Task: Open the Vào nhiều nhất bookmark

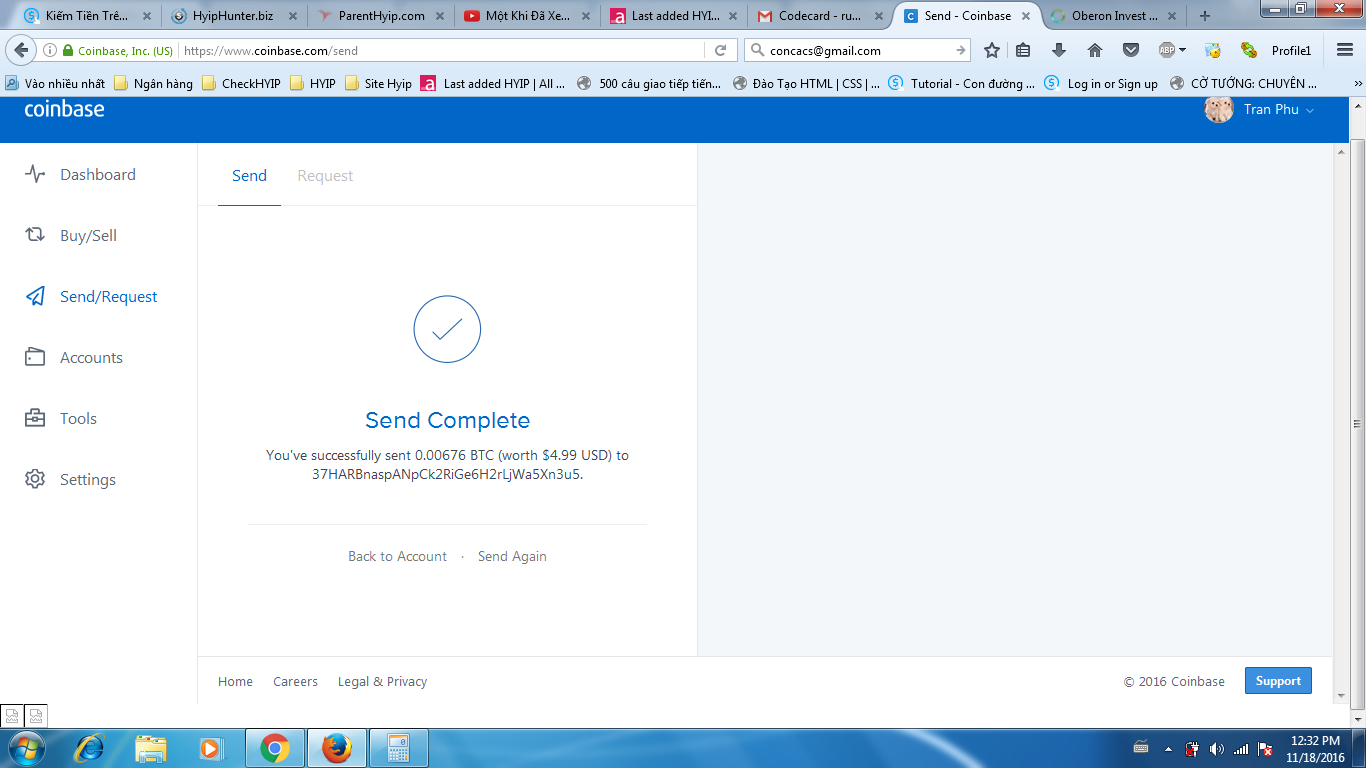Action: coord(55,84)
